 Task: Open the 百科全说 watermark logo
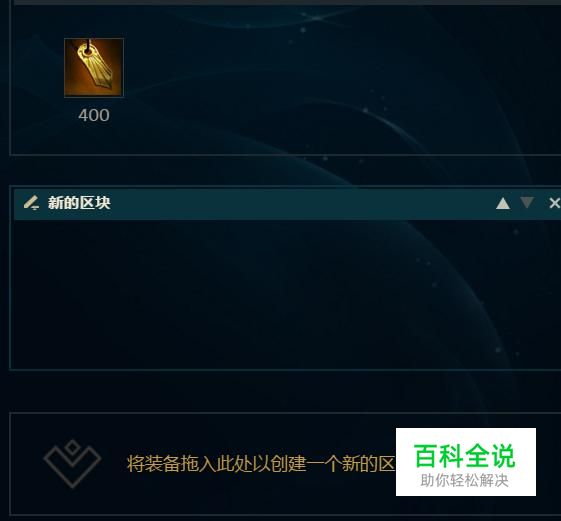pyautogui.click(x=465, y=462)
